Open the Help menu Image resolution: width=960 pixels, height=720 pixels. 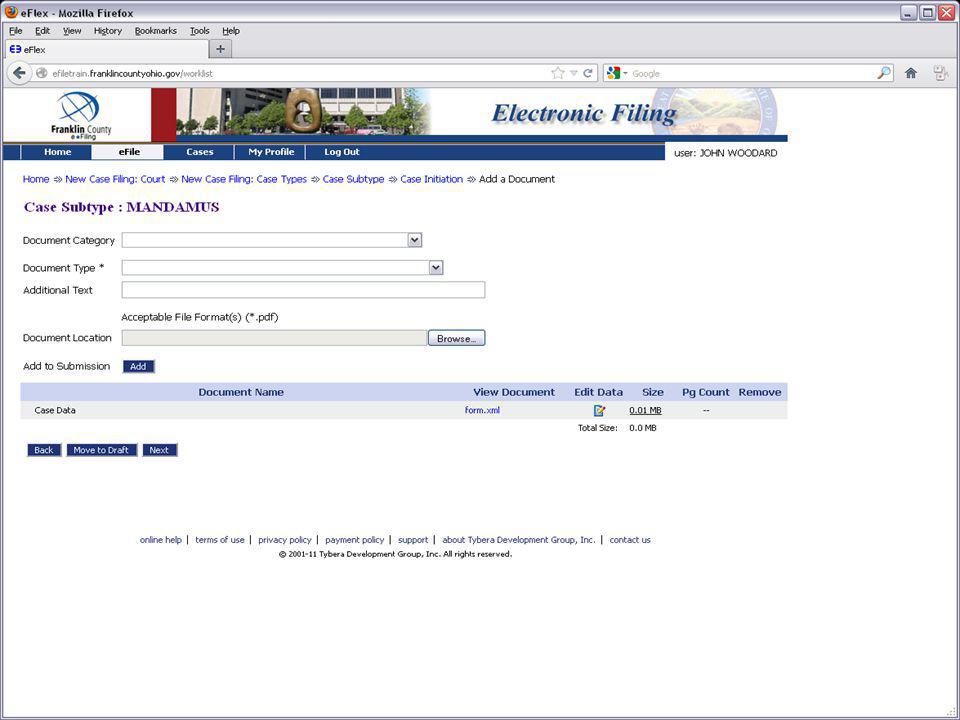pos(231,31)
